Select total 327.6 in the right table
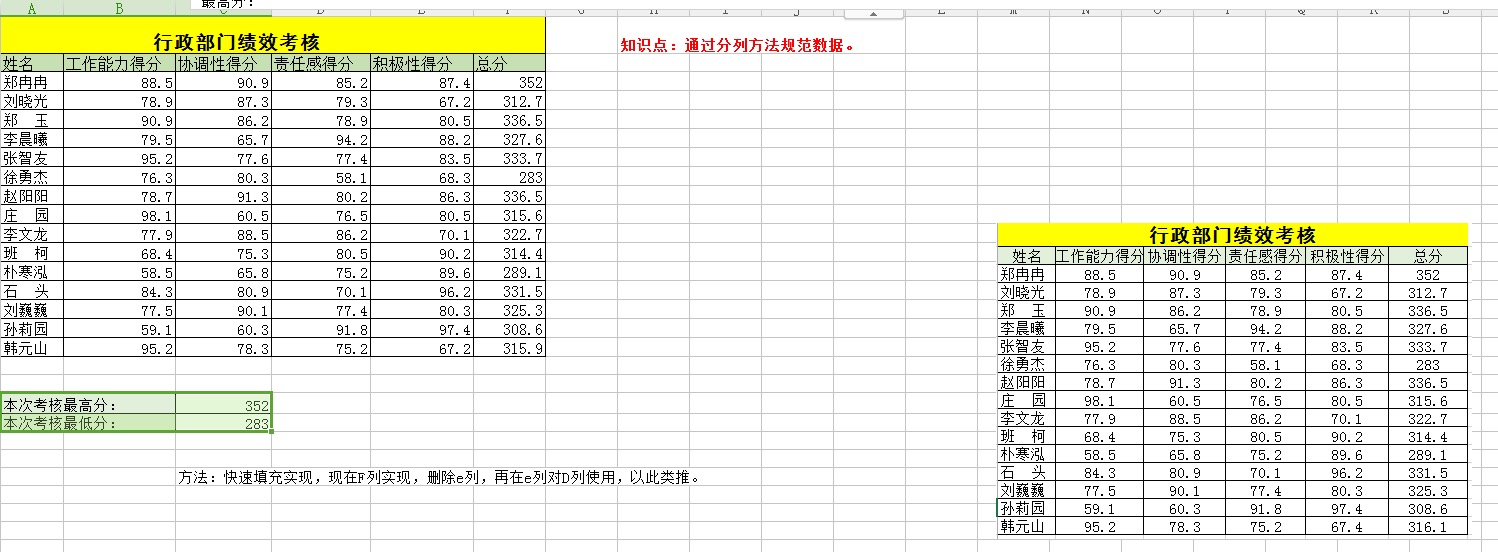Image resolution: width=1498 pixels, height=552 pixels. click(x=1428, y=328)
